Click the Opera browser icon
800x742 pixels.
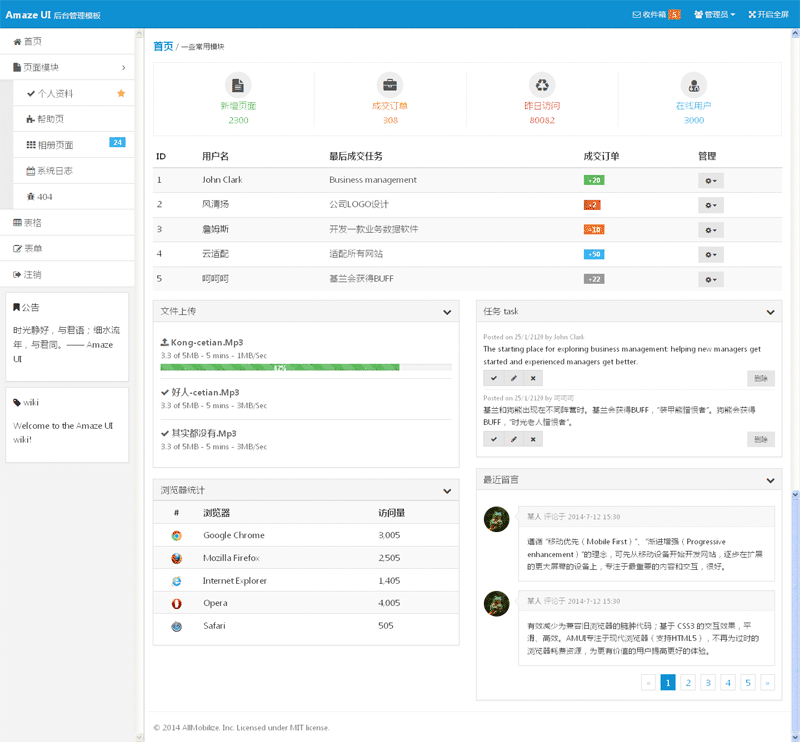(x=176, y=603)
